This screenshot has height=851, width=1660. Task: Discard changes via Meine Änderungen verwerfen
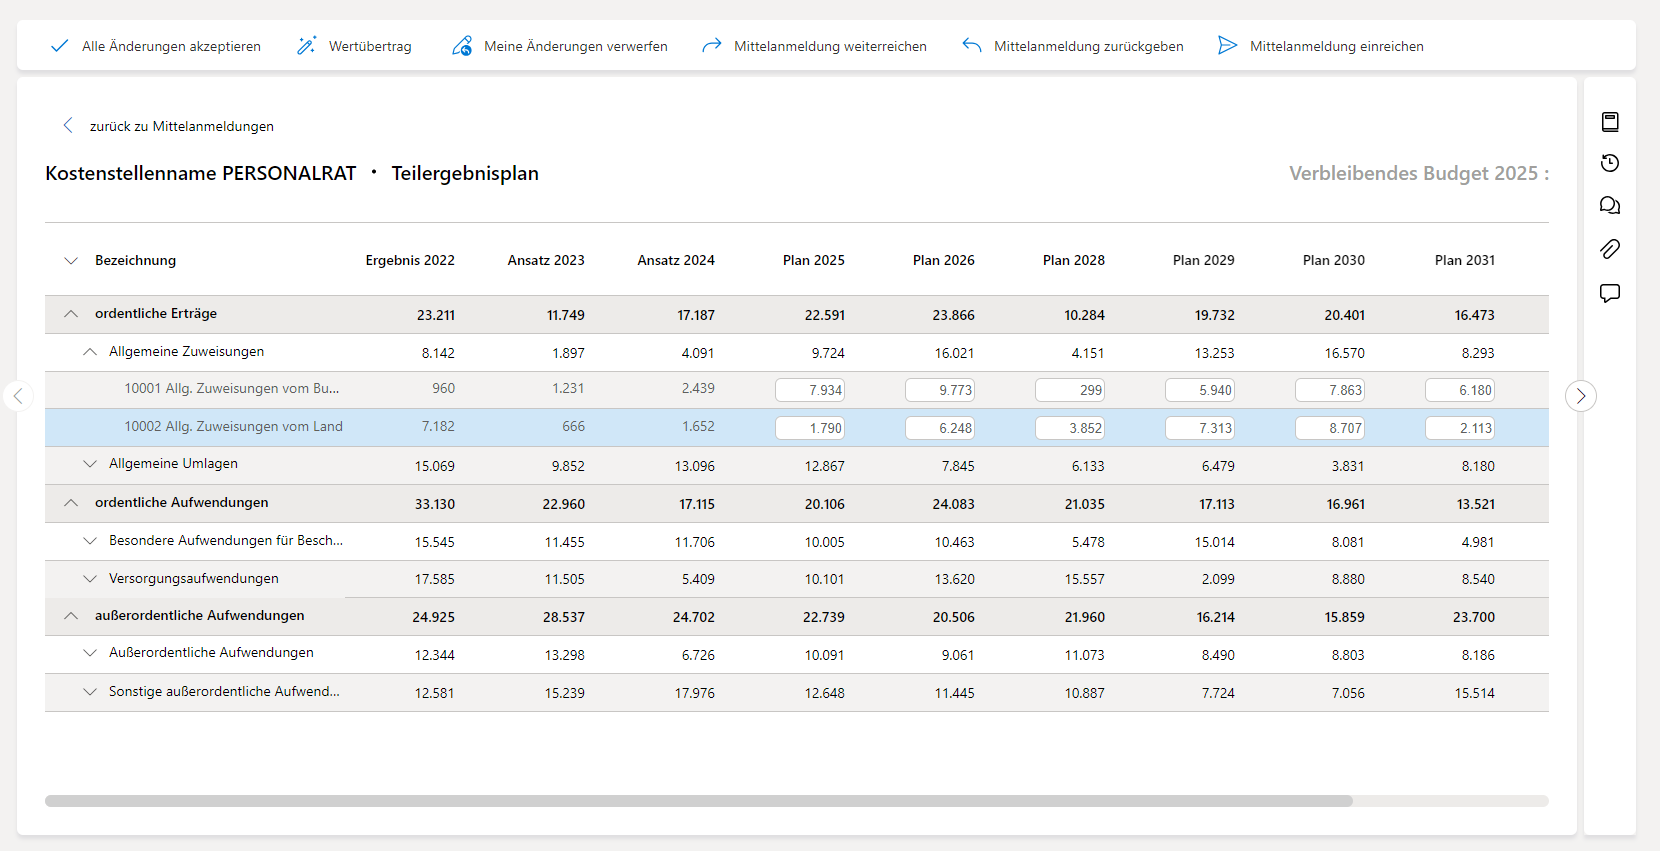click(560, 46)
